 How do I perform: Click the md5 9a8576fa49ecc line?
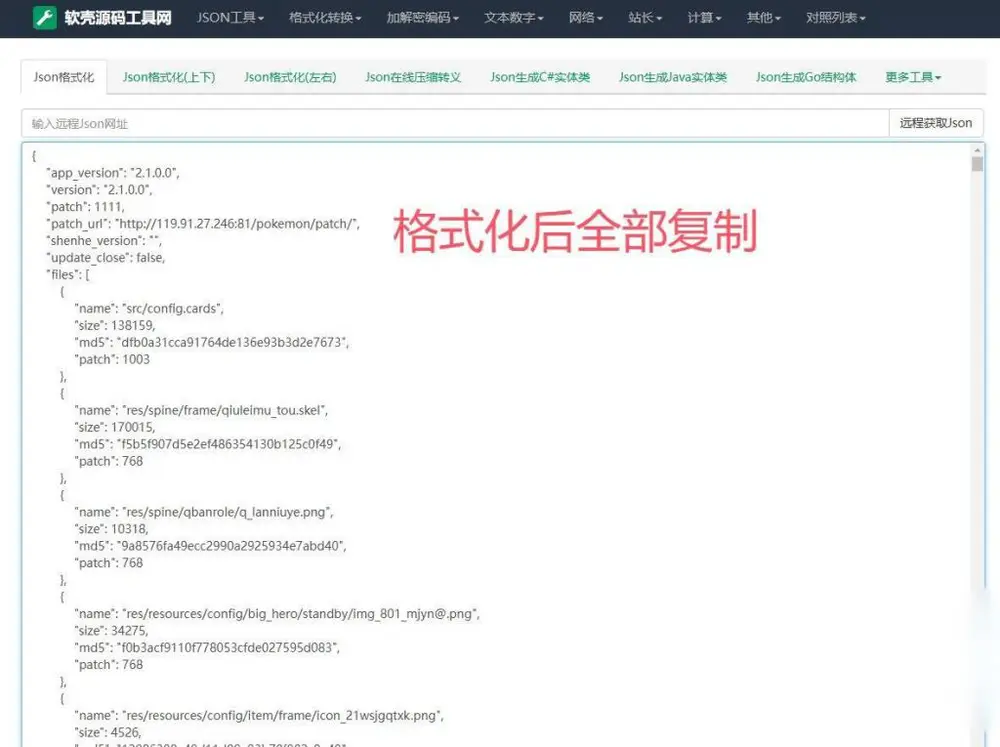210,546
